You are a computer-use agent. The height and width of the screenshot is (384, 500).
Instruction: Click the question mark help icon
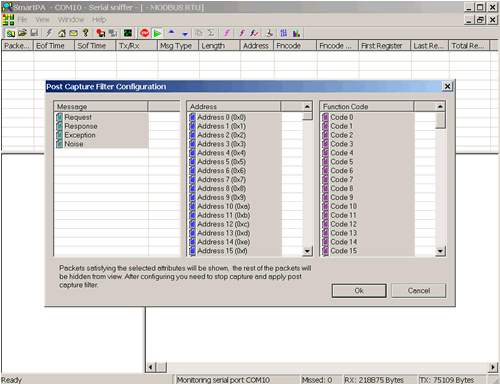85,33
